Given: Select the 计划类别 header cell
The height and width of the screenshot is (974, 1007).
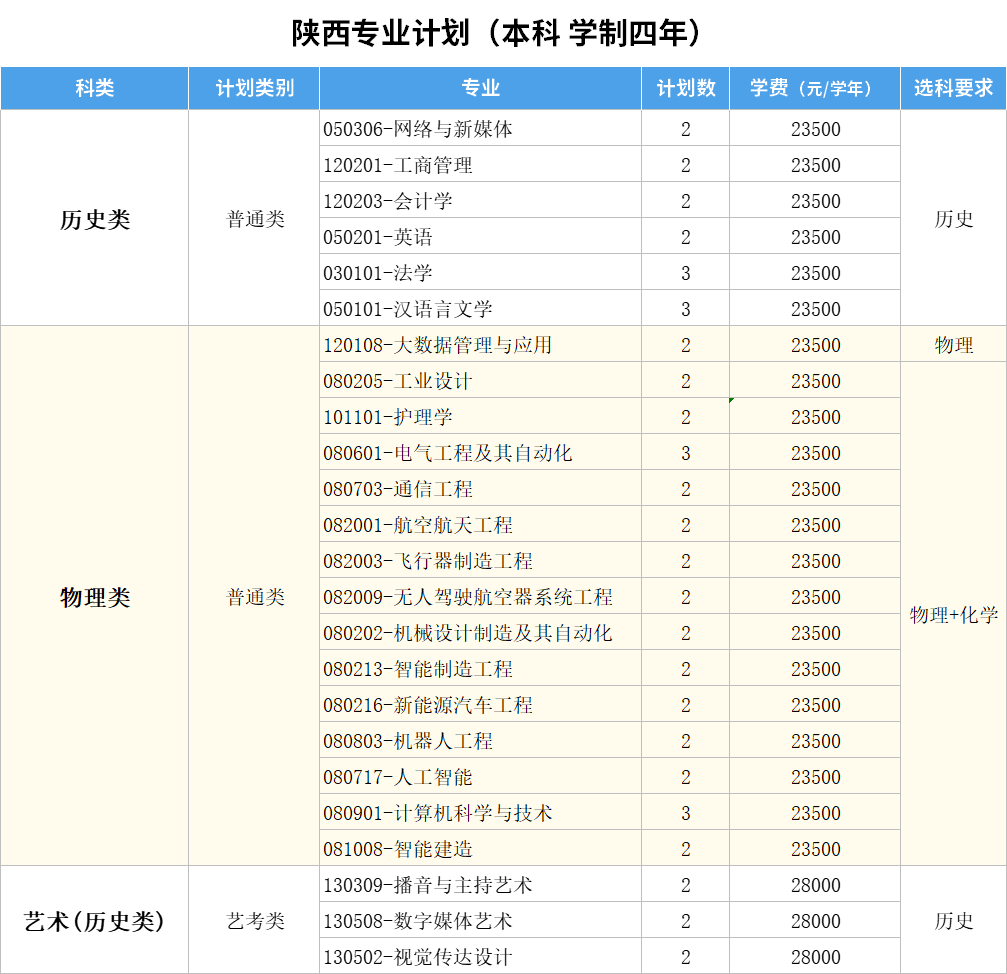Looking at the screenshot, I should tap(254, 88).
